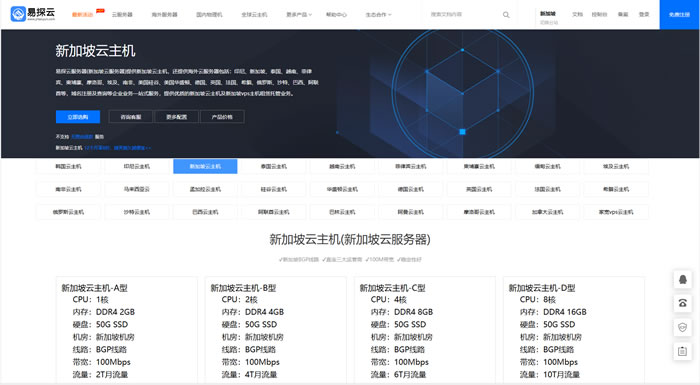Click the 新加坡云主机-B型 card title
Viewport: 700px width, 385px height.
(x=243, y=288)
